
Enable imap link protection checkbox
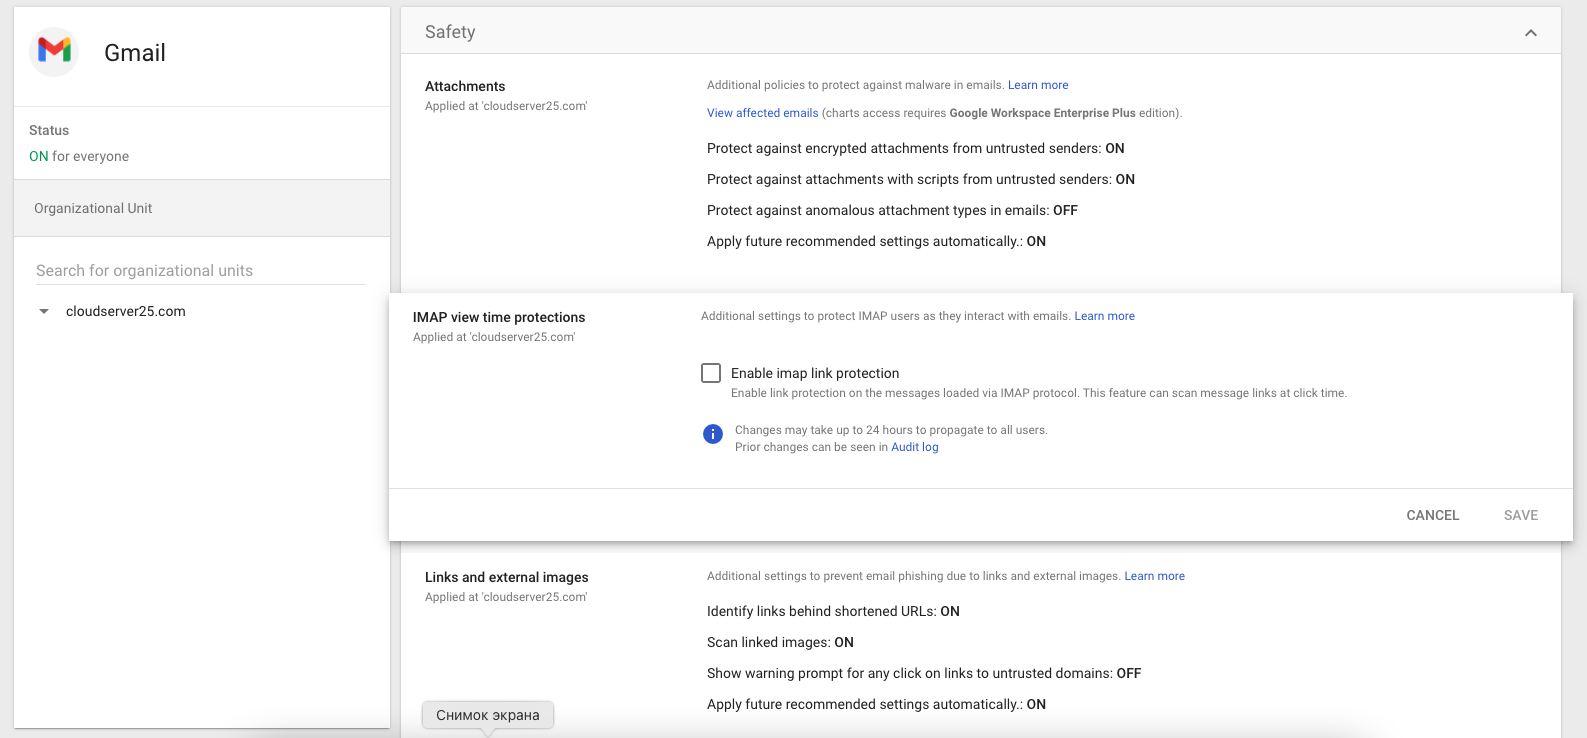711,373
